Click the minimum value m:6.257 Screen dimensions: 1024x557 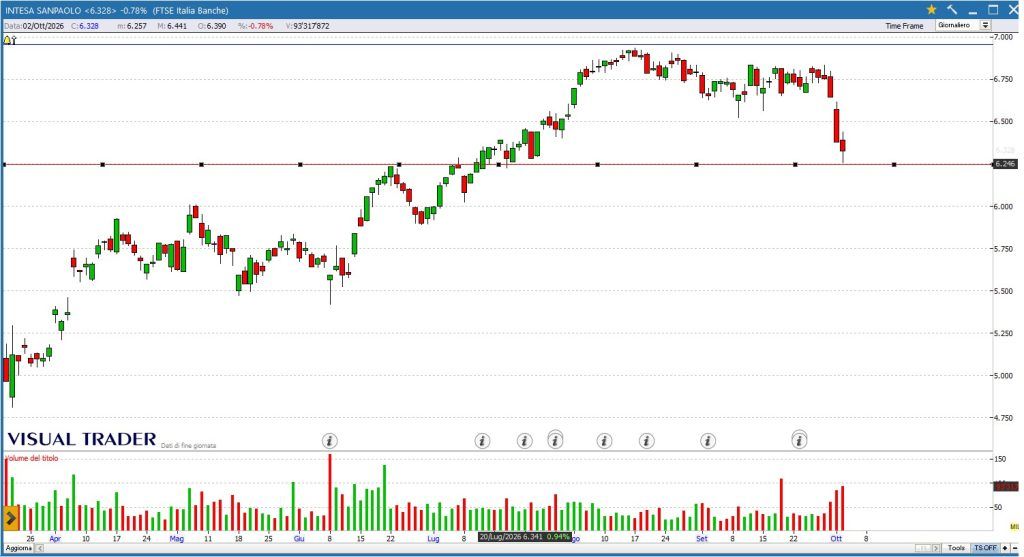click(x=132, y=26)
